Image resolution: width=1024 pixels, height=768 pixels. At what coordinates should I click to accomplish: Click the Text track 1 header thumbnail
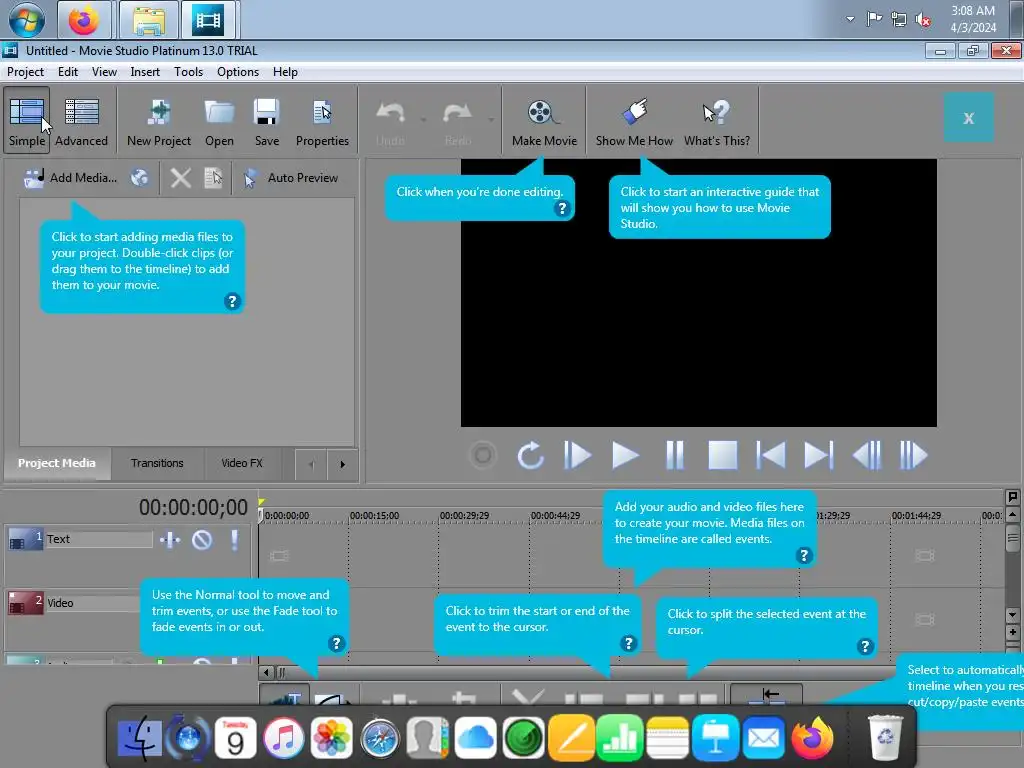25,539
